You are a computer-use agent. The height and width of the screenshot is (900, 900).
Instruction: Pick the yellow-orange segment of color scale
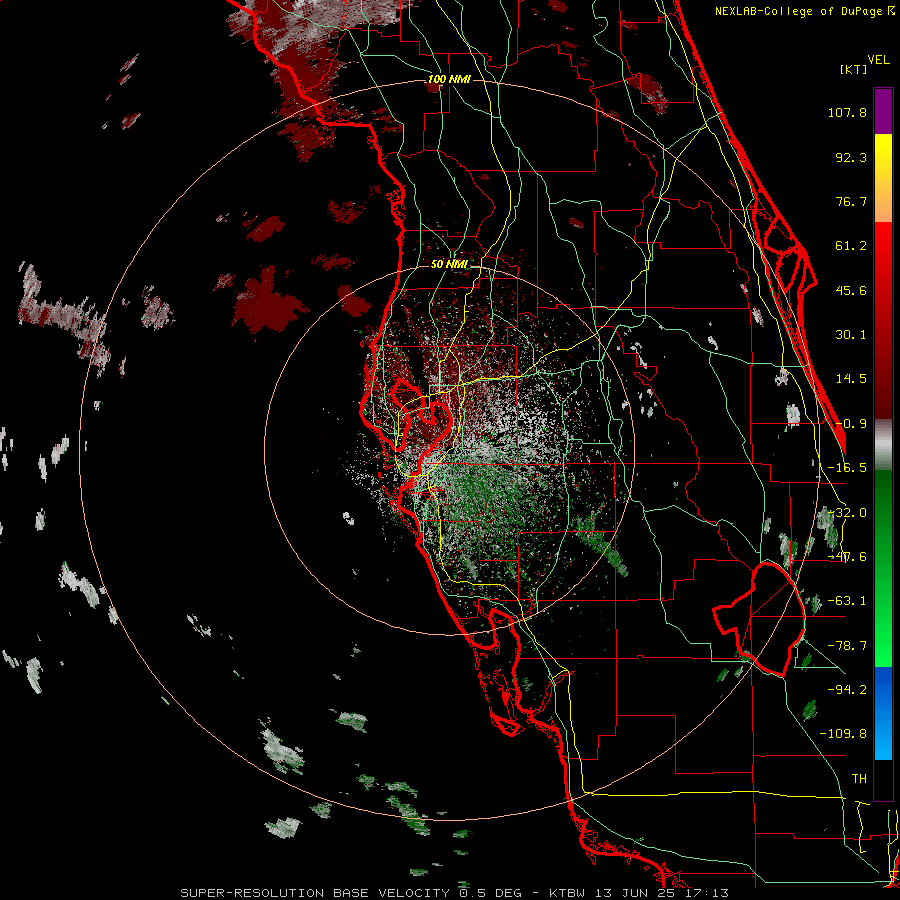coord(883,178)
